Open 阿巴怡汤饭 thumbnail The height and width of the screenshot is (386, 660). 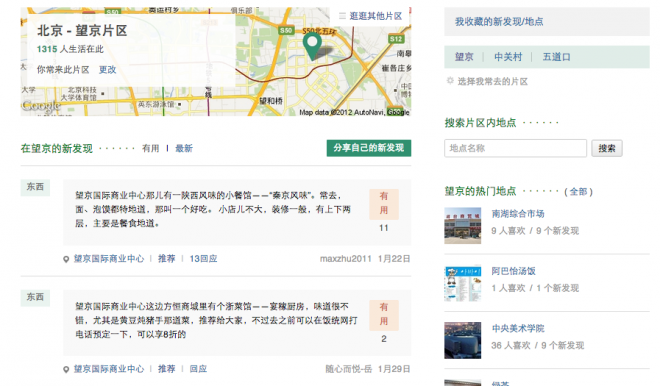coord(463,283)
